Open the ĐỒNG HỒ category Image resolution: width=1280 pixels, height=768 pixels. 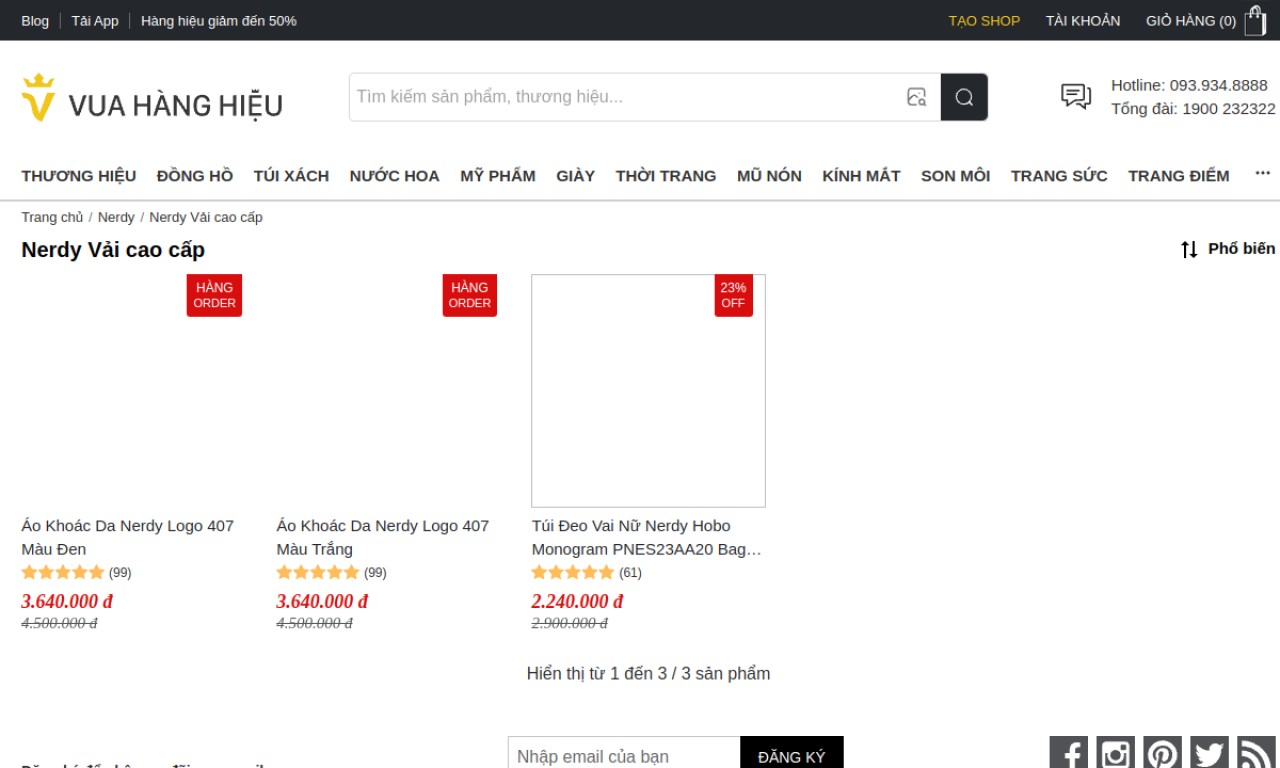[195, 176]
